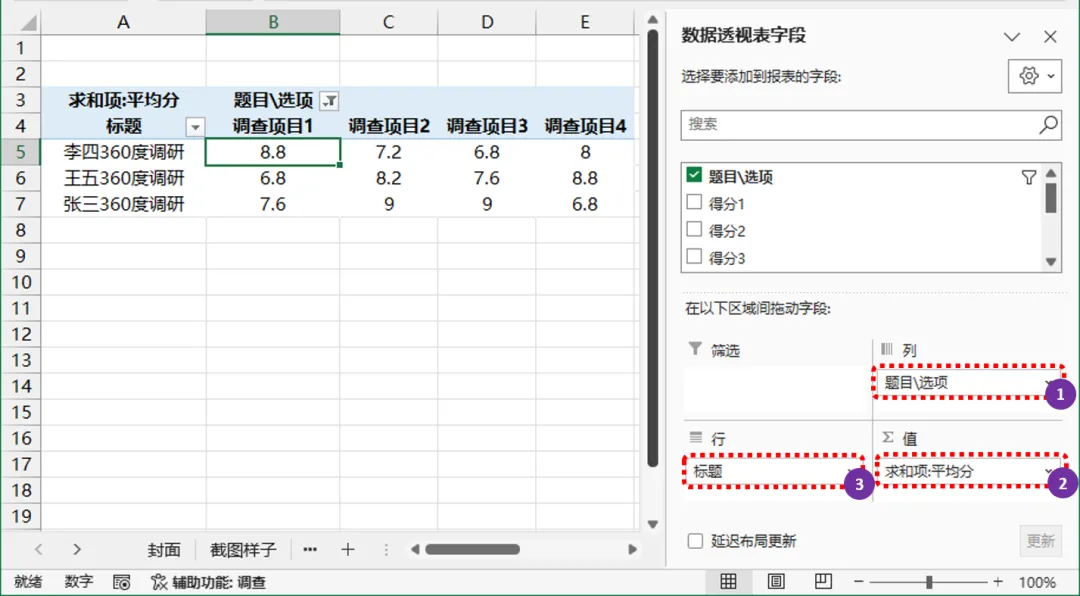Select cell 张三360度调研
1080x596 pixels.
coord(123,204)
